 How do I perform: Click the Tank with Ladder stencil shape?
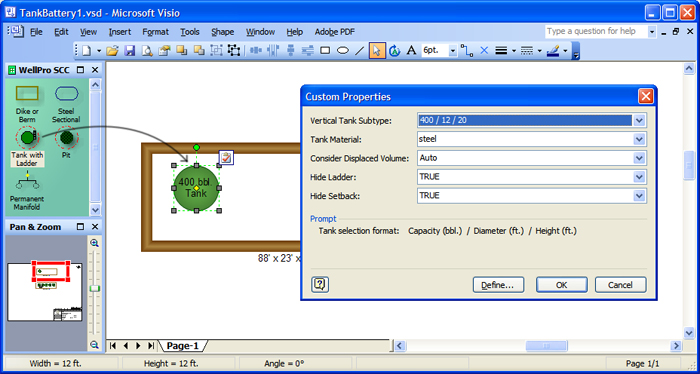click(x=27, y=147)
